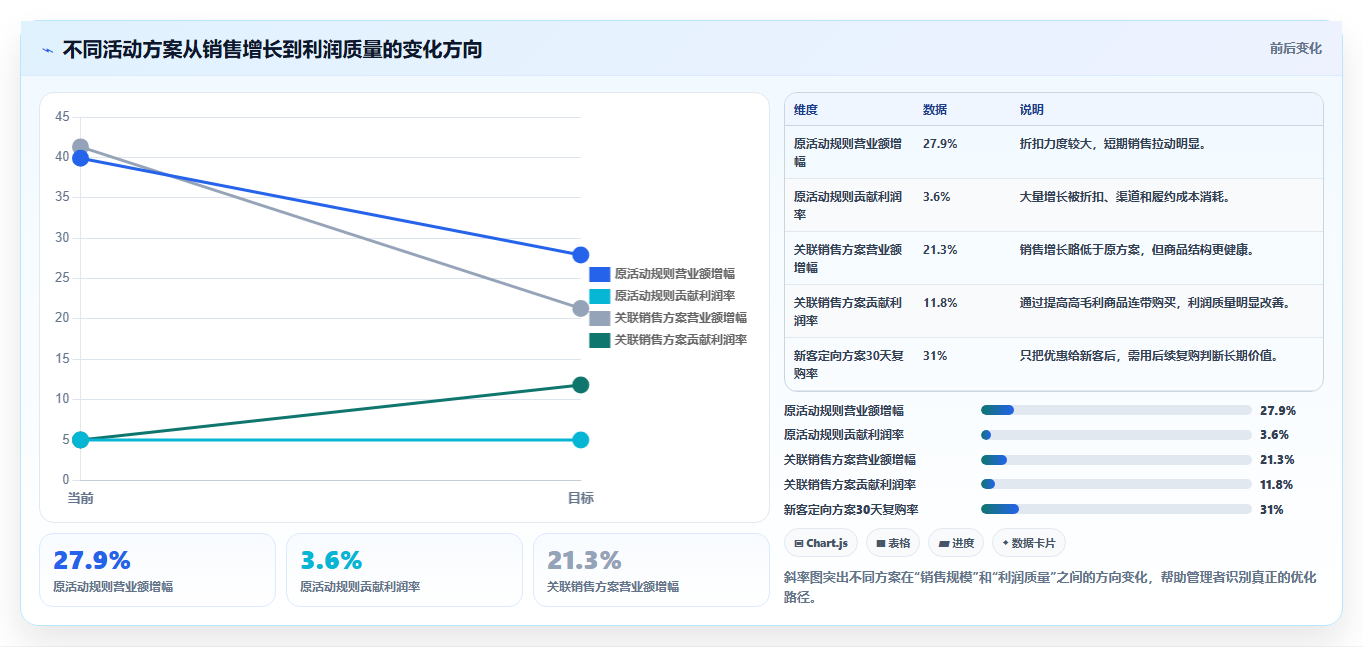Click the 数据 column header
The height and width of the screenshot is (647, 1363).
point(935,110)
